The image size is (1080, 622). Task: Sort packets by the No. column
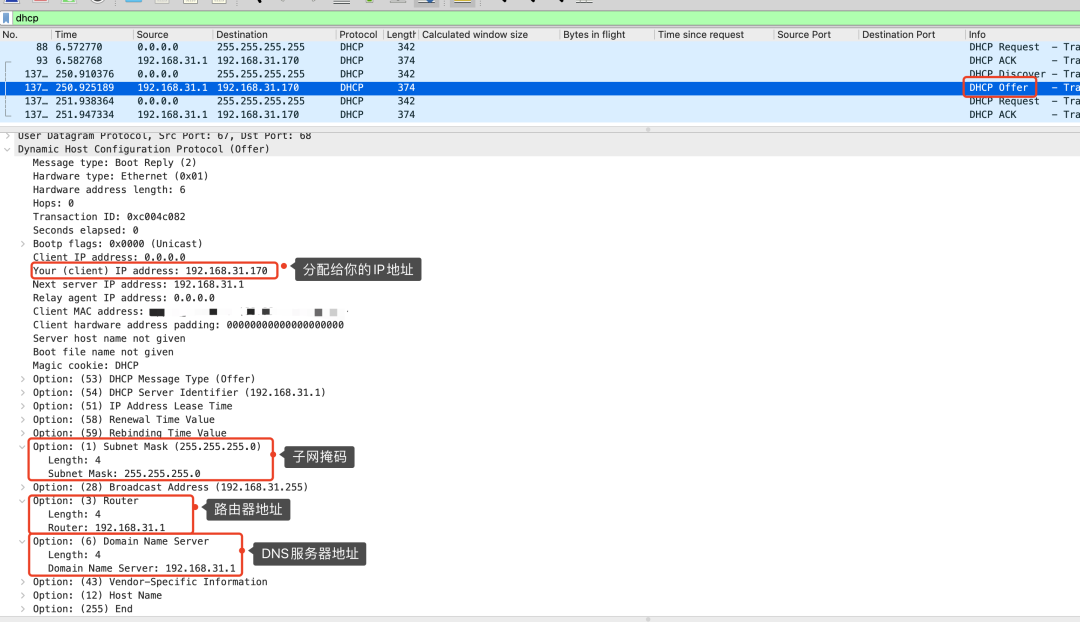pos(25,34)
